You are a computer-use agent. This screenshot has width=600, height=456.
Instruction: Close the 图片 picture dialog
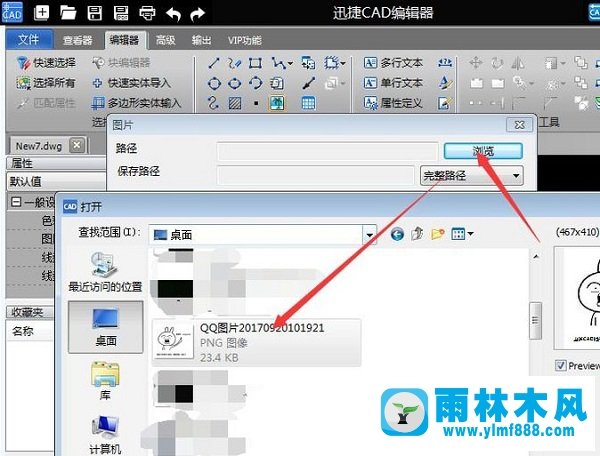(x=519, y=125)
